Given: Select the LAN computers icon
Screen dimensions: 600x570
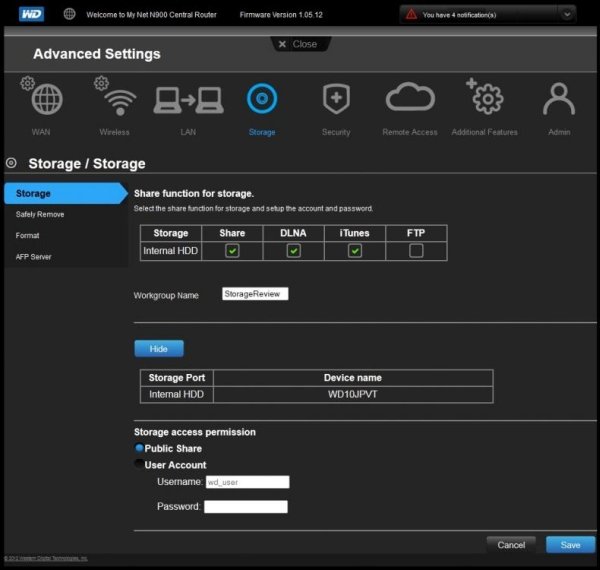Looking at the screenshot, I should pyautogui.click(x=187, y=101).
